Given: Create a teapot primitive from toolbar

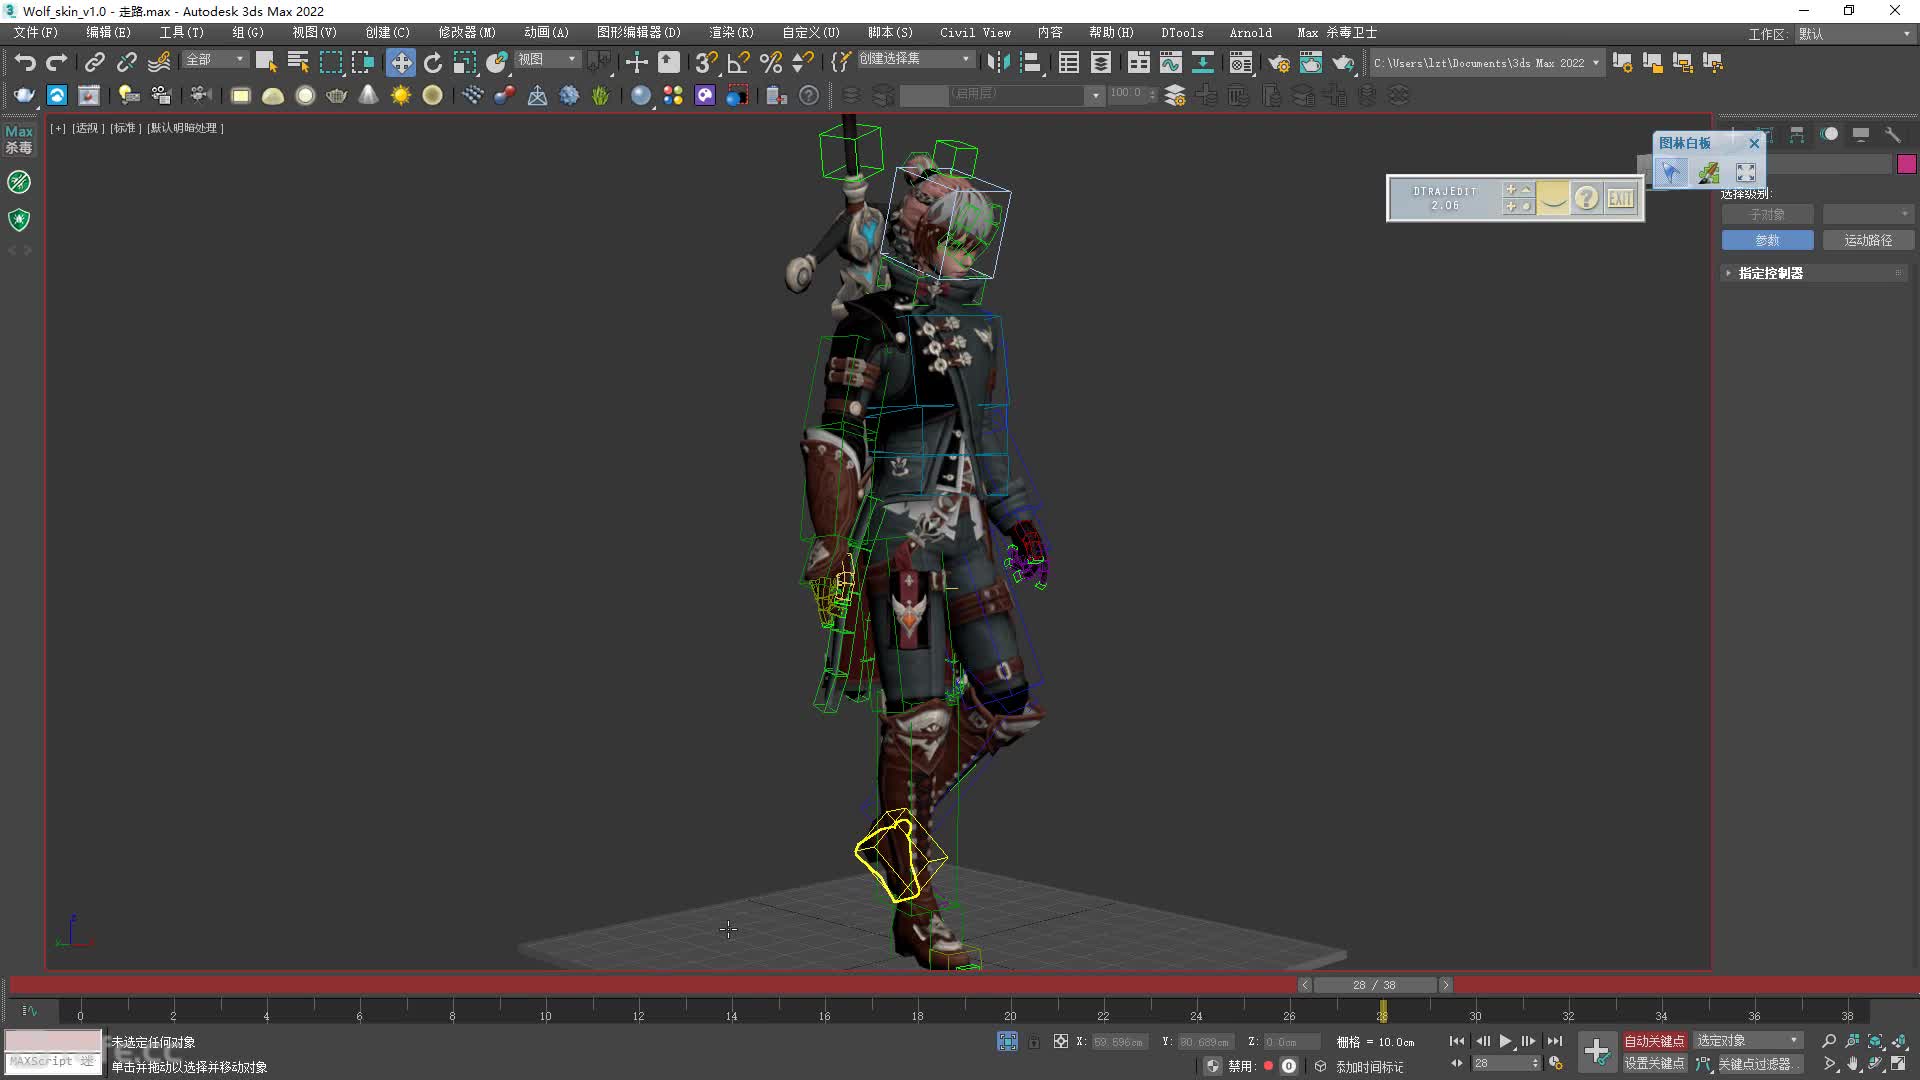Looking at the screenshot, I should pyautogui.click(x=337, y=95).
